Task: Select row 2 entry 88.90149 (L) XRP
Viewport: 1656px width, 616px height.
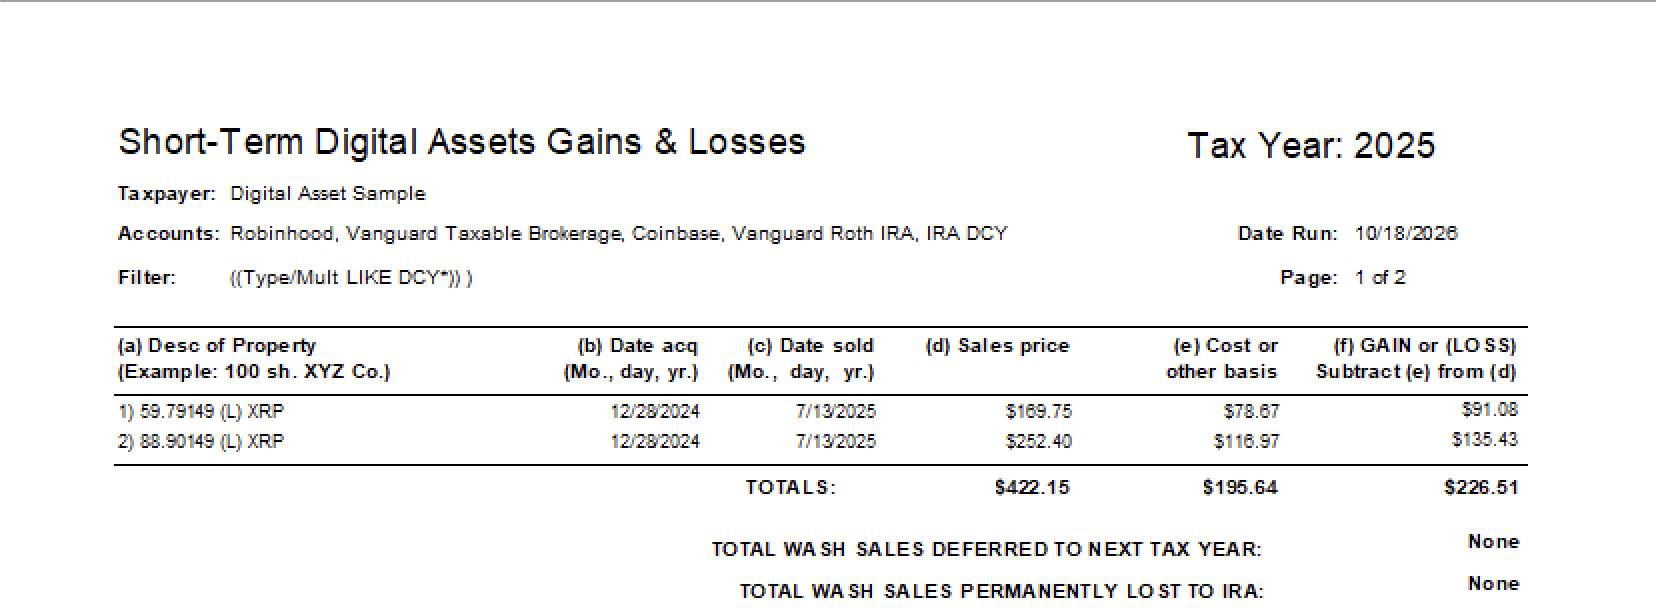Action: [201, 441]
